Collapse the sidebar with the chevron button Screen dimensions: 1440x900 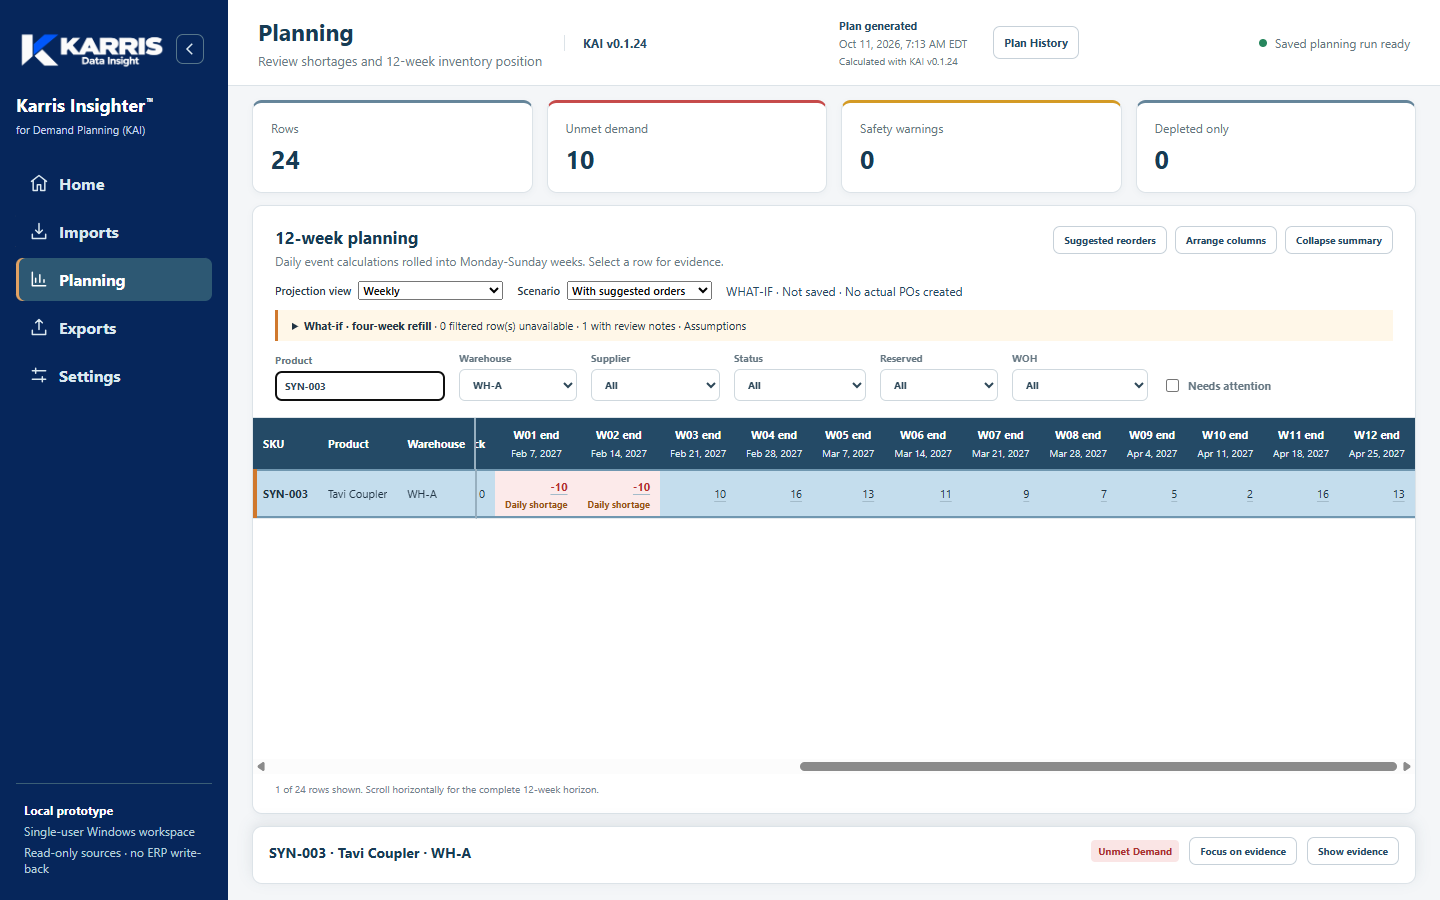click(190, 49)
